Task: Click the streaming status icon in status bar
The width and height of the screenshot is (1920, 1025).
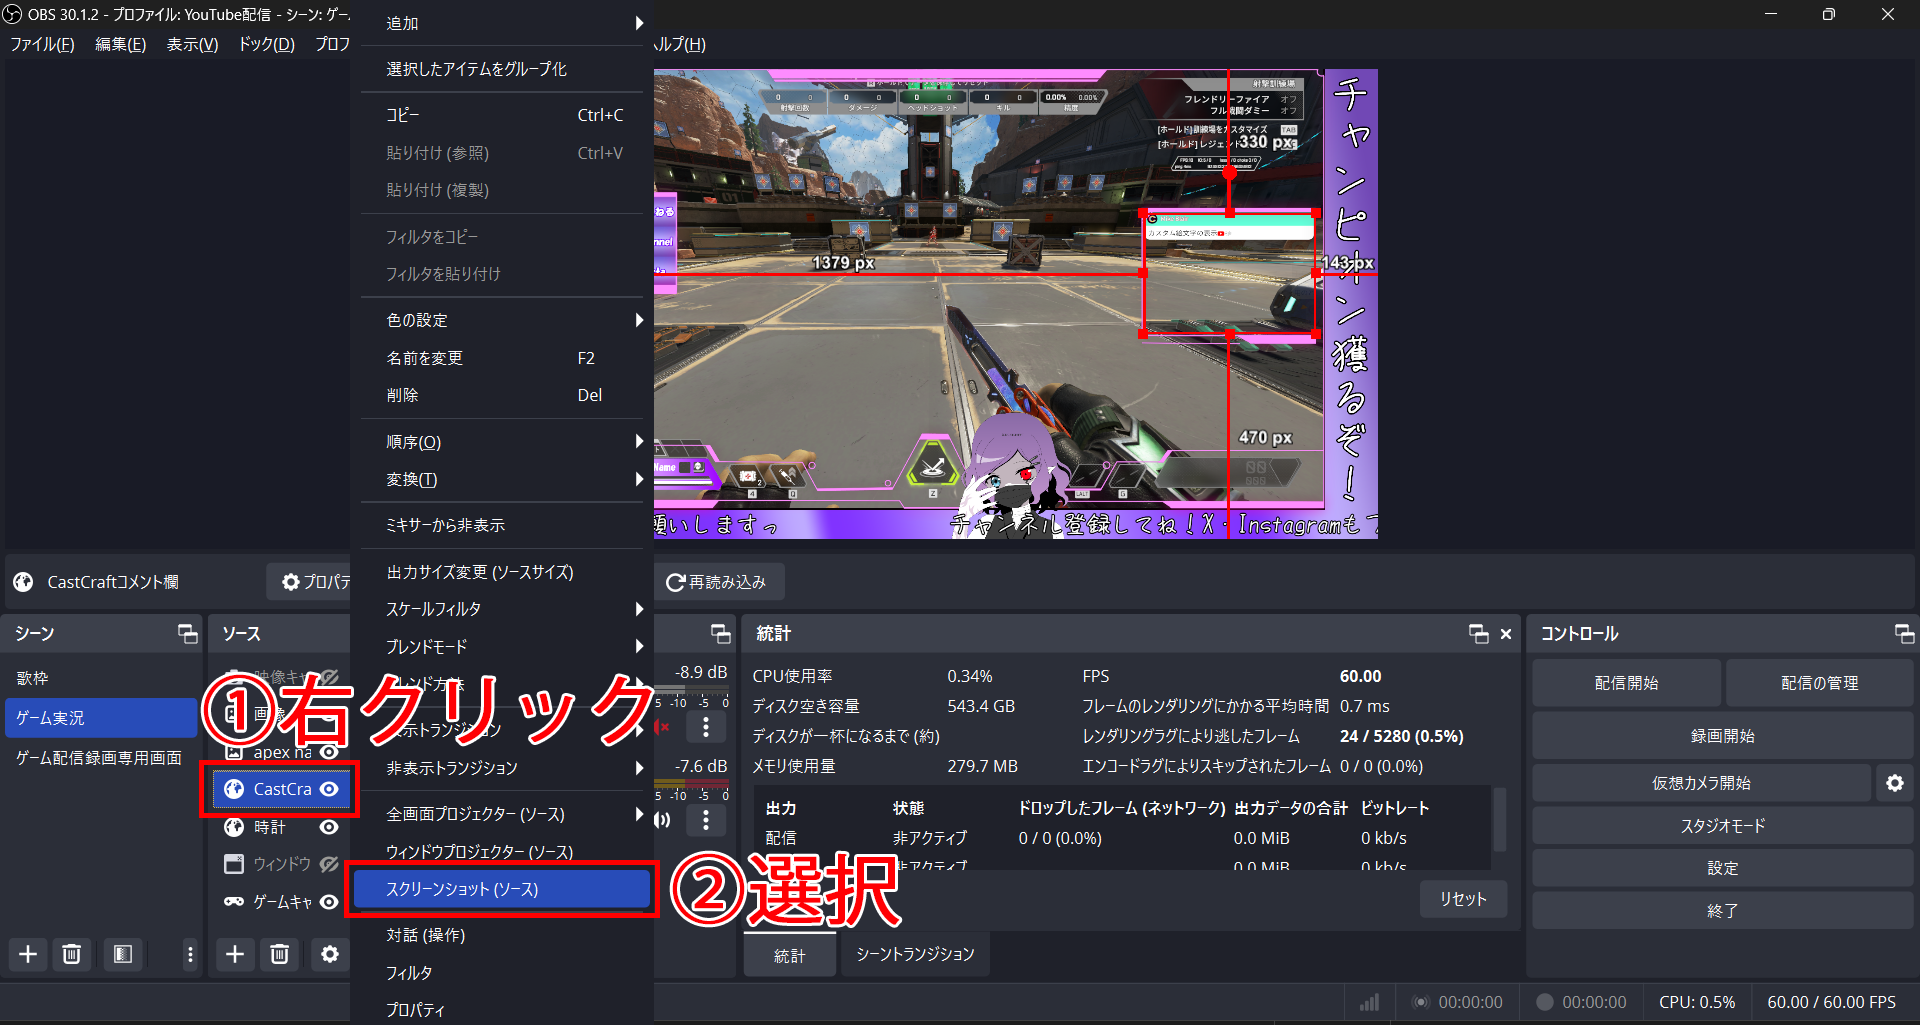Action: tap(1420, 1002)
